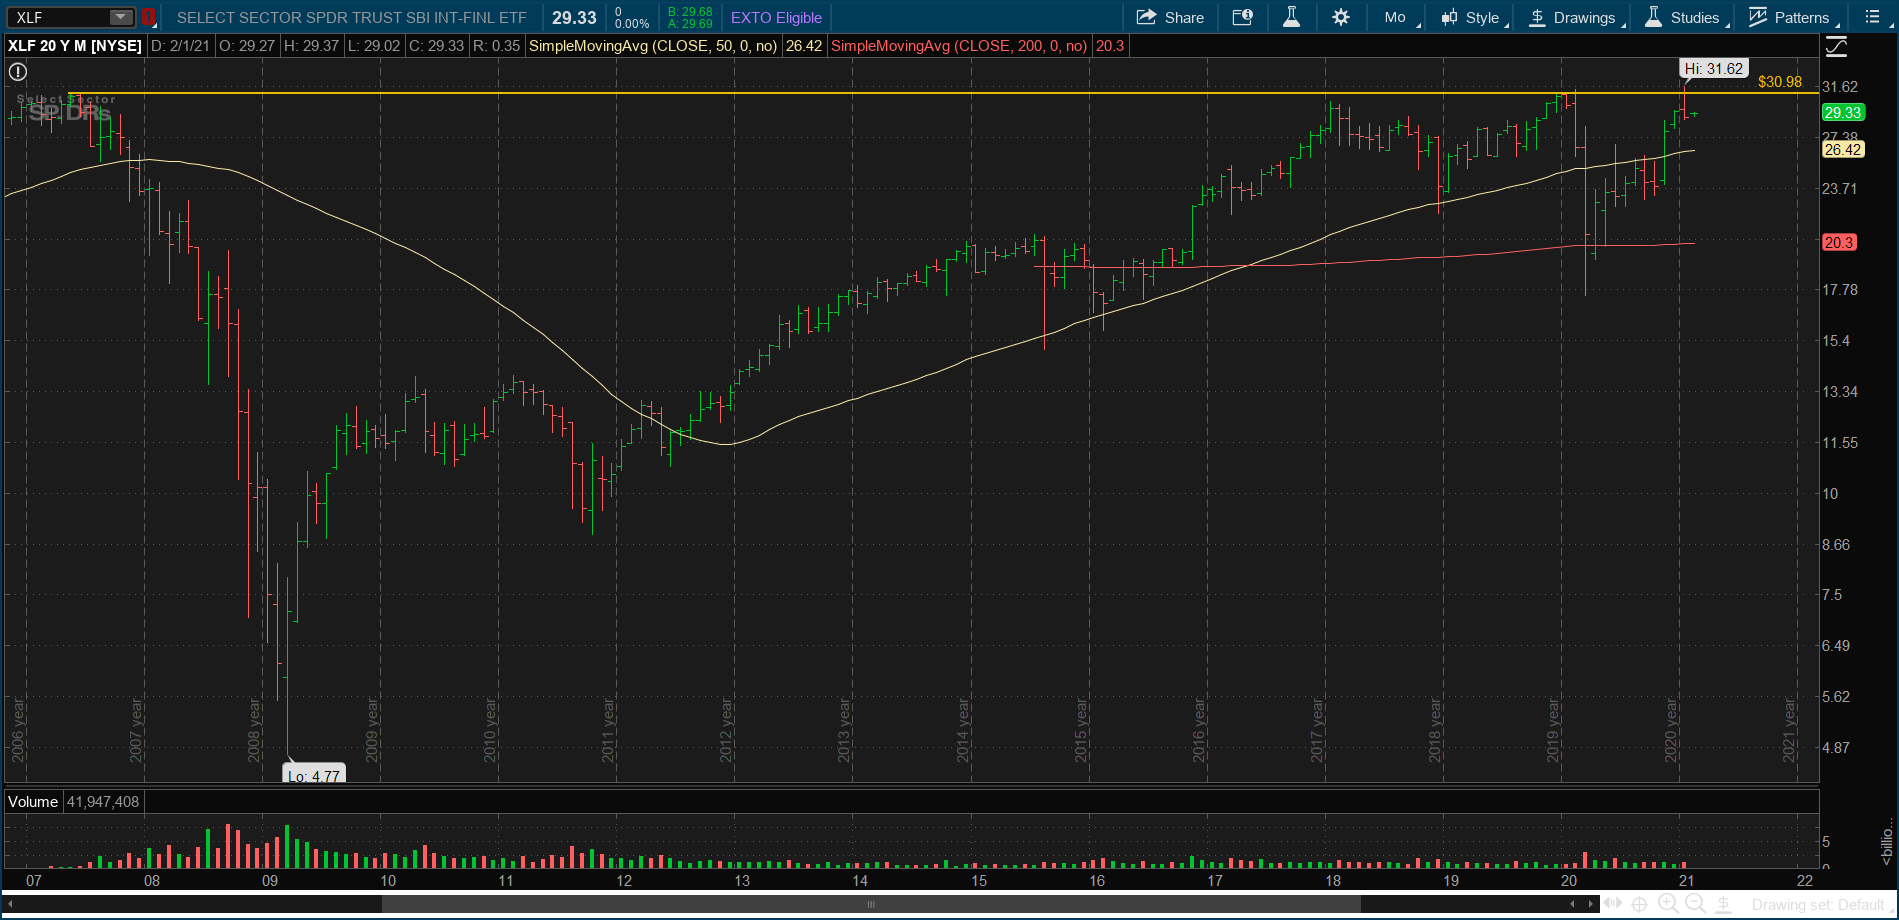Screen dimensions: 1899x920
Task: Click the SimpleMovingAvg 50 study label
Action: pos(653,46)
